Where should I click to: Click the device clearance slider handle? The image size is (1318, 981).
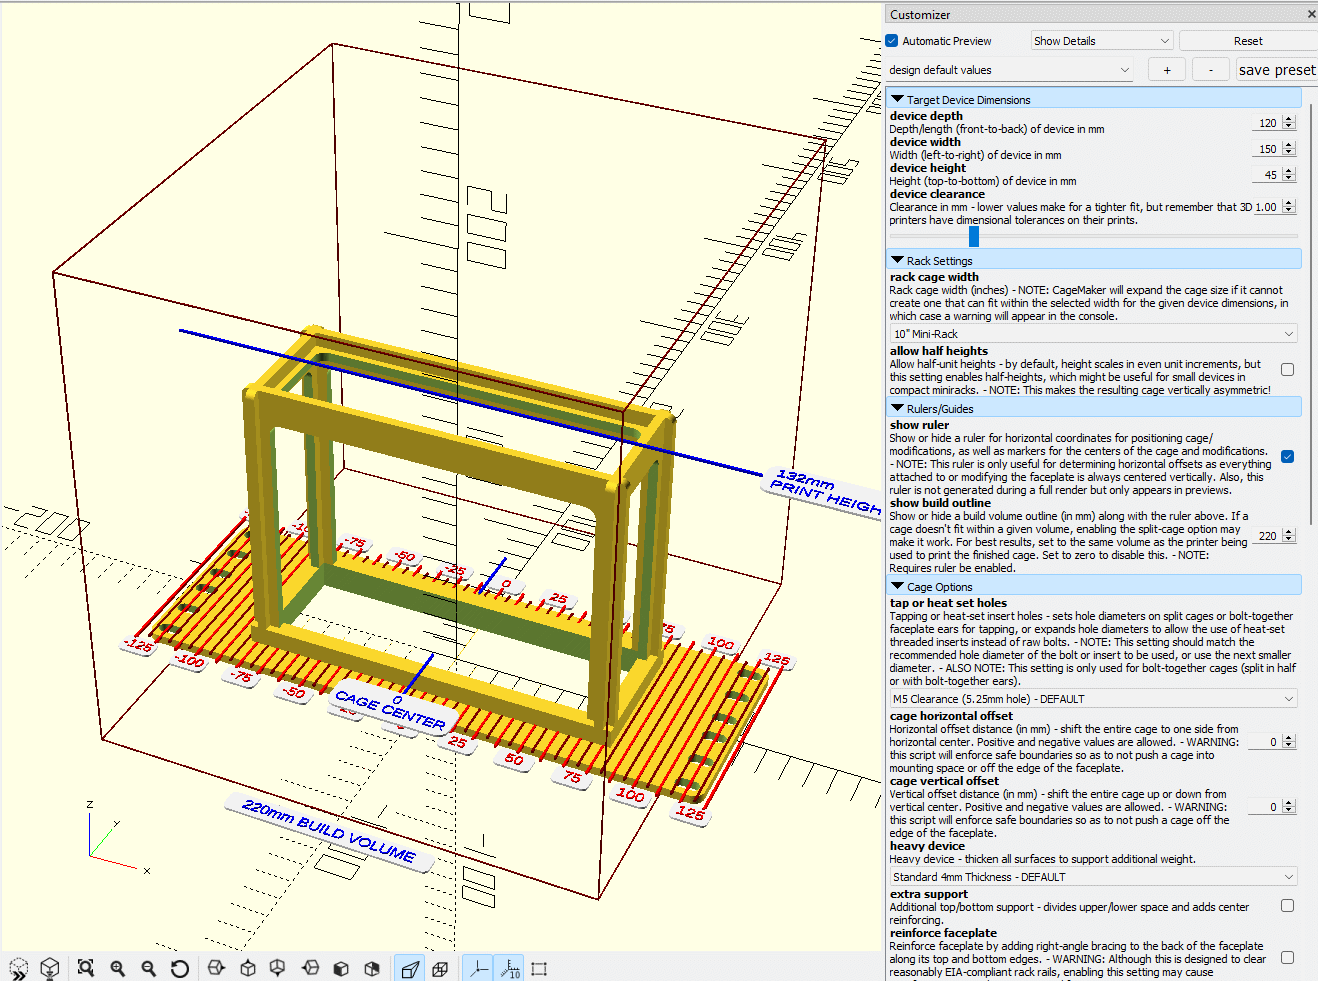coord(973,236)
